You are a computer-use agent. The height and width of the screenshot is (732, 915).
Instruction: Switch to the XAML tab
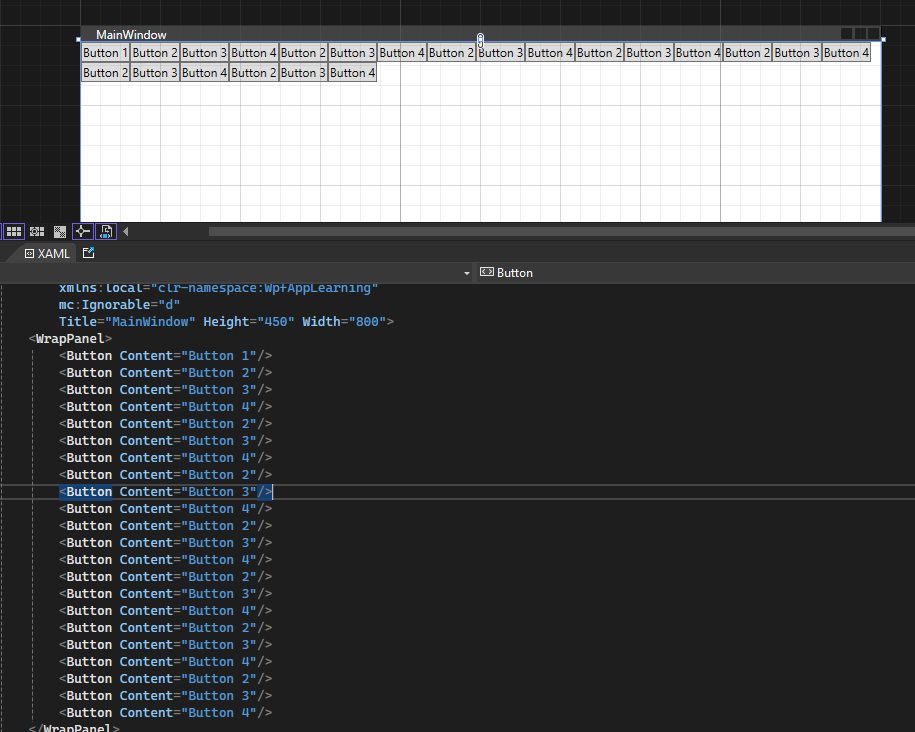[47, 253]
